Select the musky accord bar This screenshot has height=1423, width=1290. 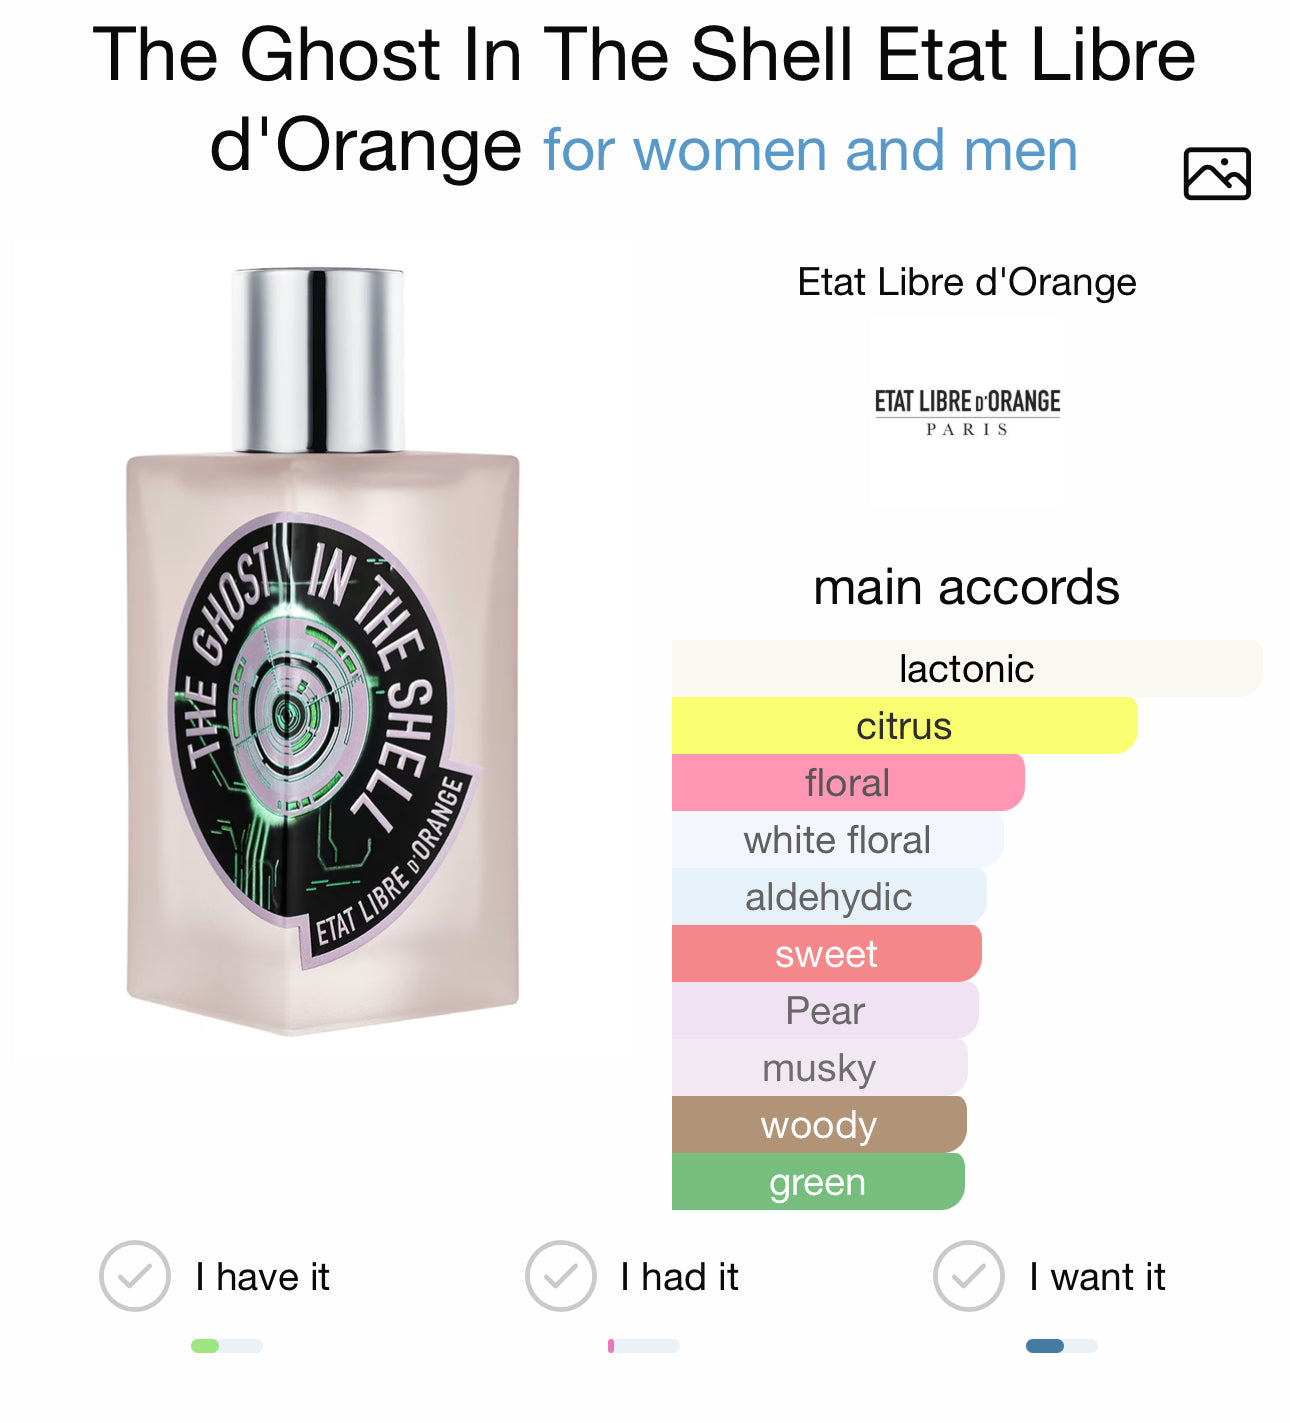pyautogui.click(x=819, y=1067)
